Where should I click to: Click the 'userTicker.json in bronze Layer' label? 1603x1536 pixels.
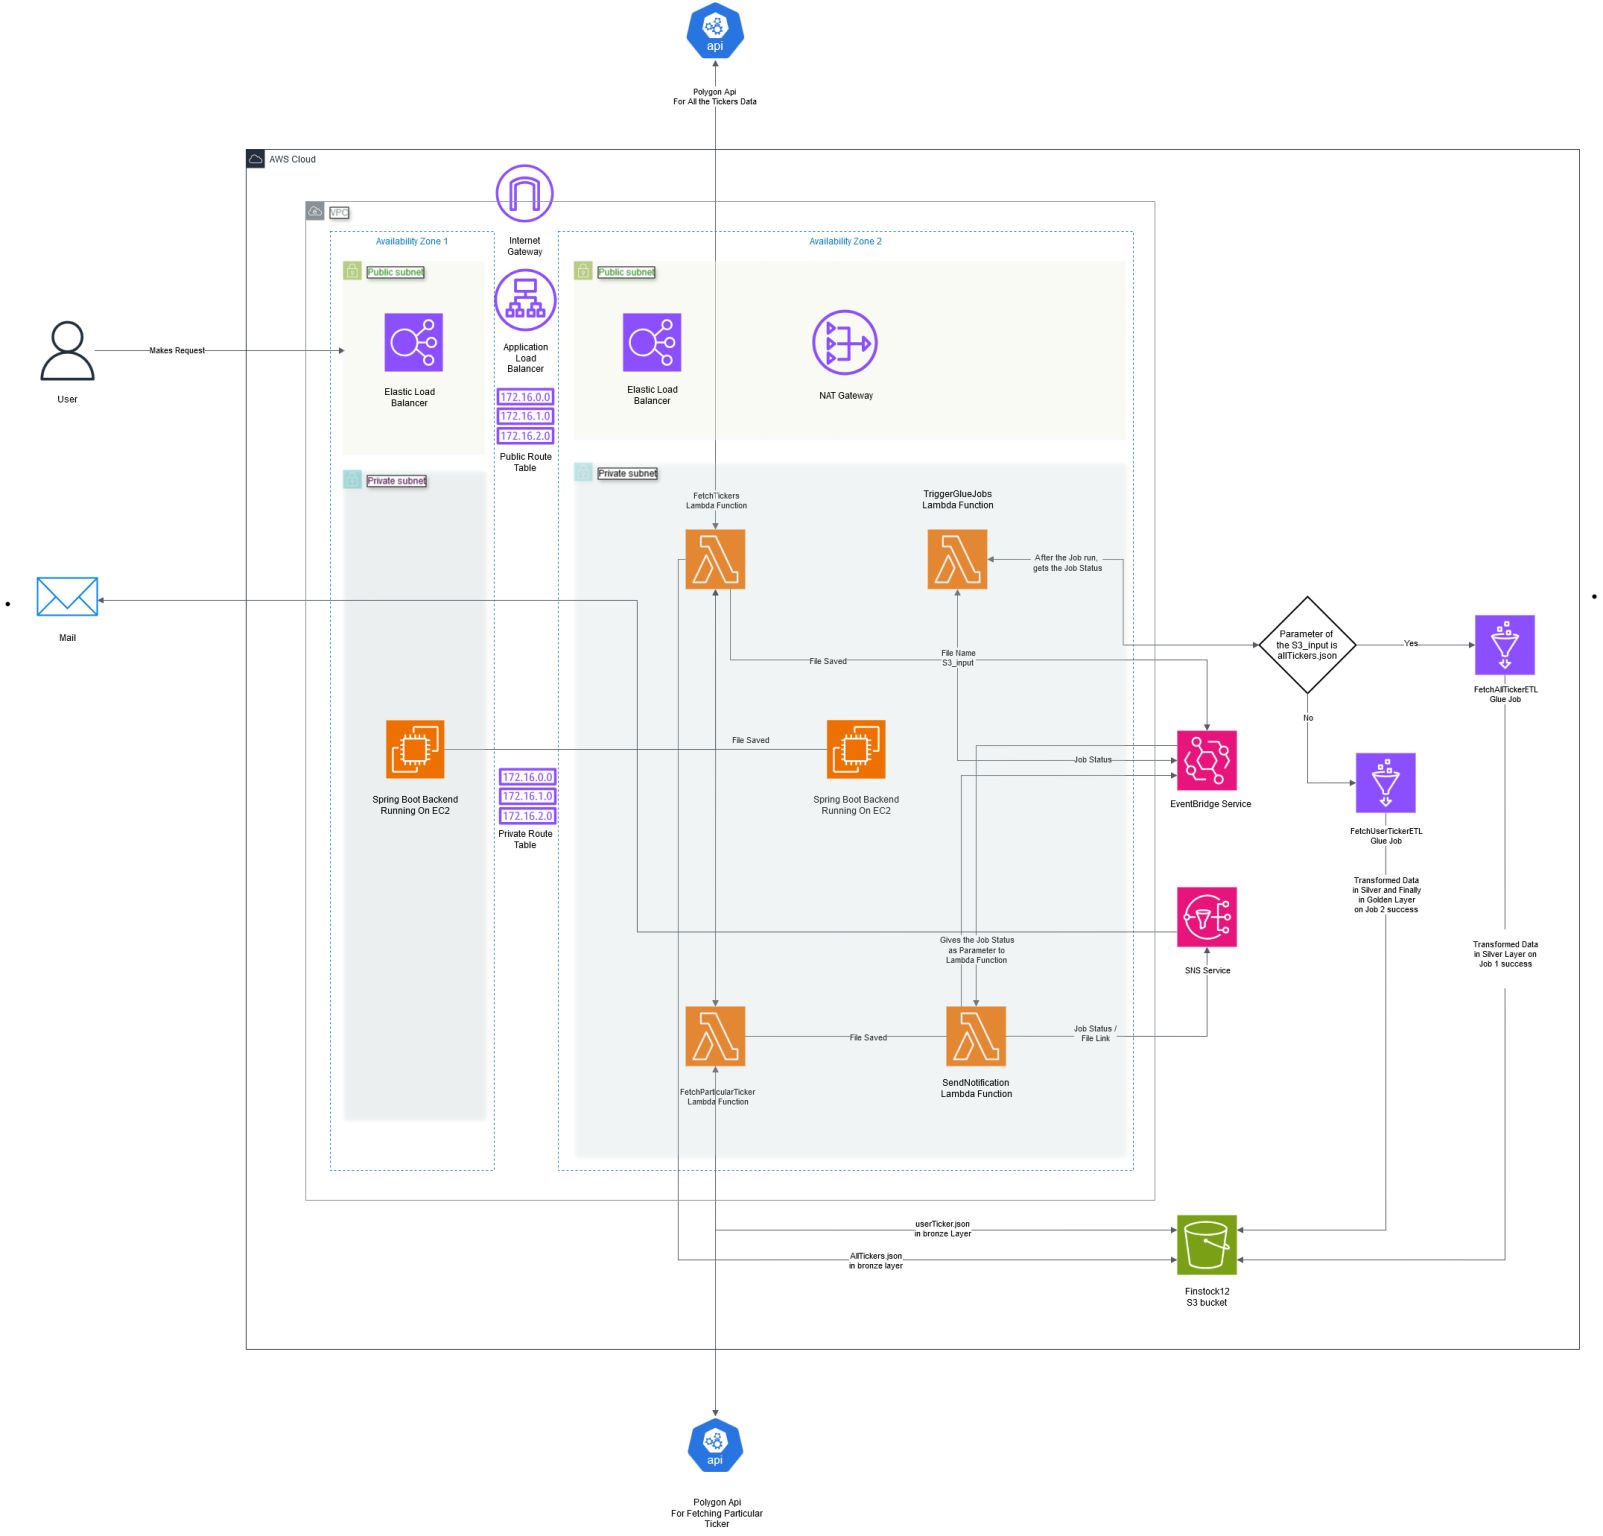tap(943, 1229)
